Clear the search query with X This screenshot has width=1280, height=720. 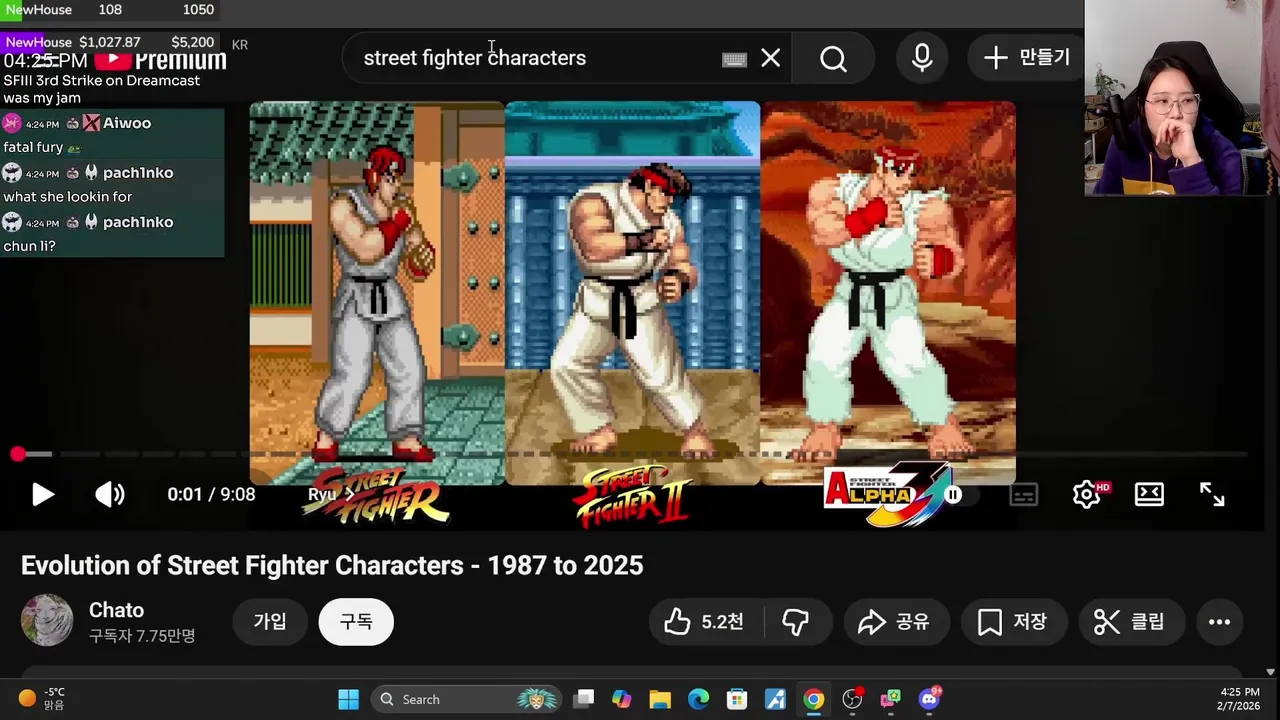(770, 58)
